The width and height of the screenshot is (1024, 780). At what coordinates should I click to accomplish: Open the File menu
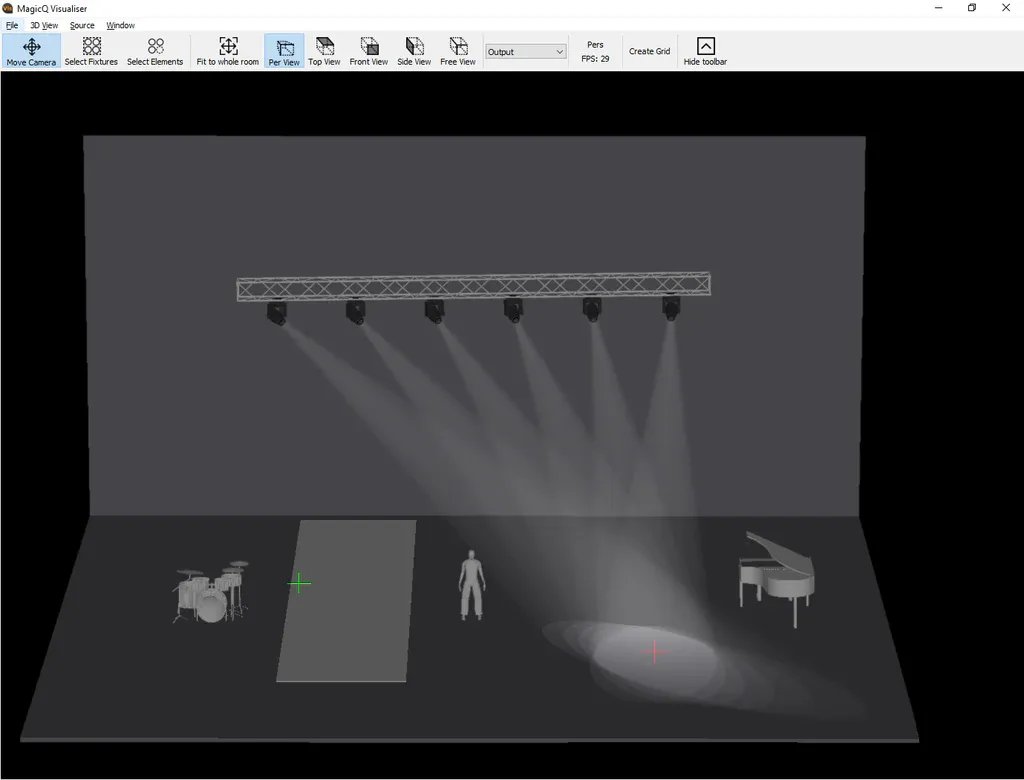12,25
